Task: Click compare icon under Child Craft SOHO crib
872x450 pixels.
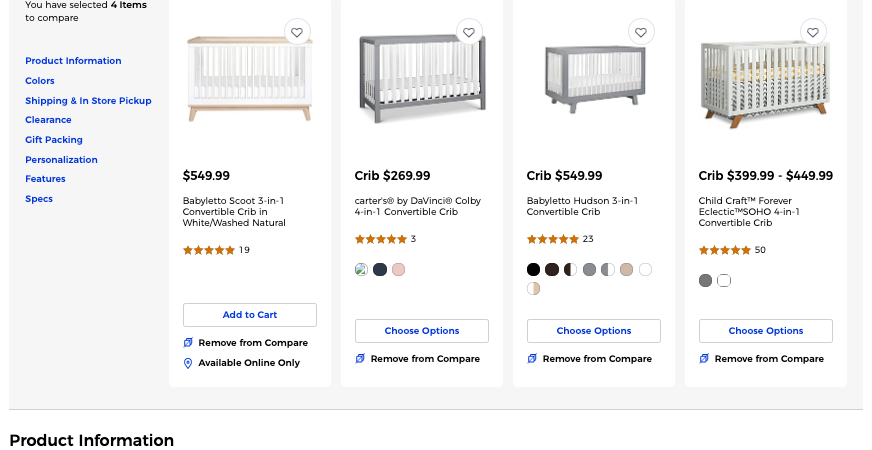Action: 703,359
